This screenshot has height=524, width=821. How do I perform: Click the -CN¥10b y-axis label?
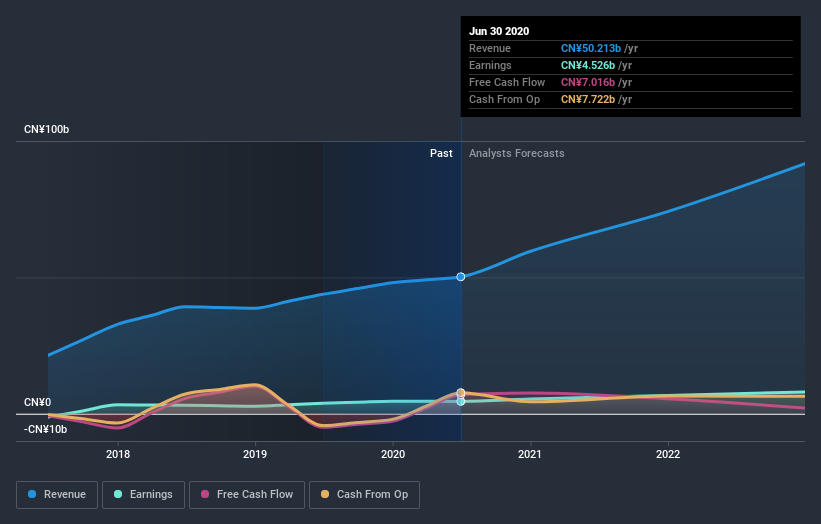pyautogui.click(x=46, y=430)
